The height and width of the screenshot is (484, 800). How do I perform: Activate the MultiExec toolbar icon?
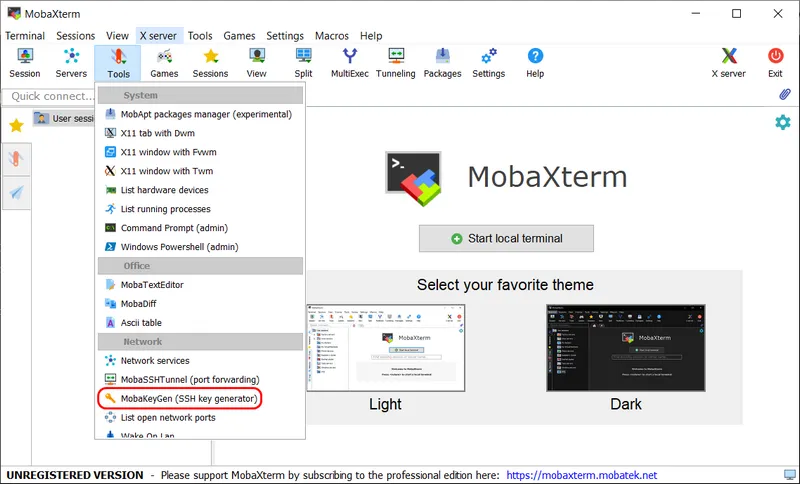pos(349,63)
